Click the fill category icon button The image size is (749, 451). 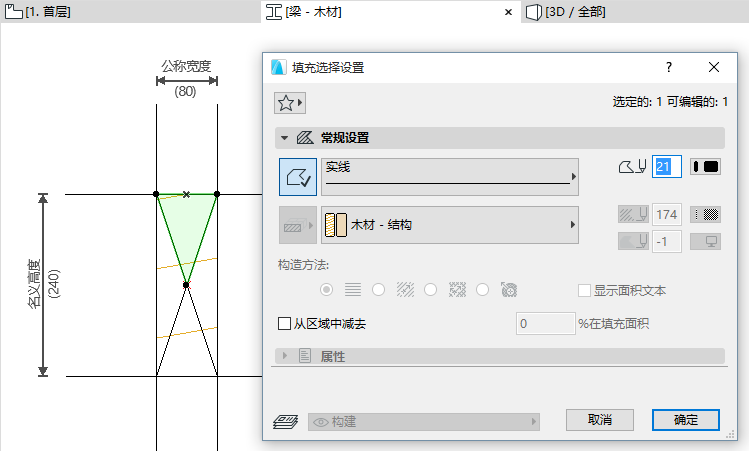coord(297,225)
